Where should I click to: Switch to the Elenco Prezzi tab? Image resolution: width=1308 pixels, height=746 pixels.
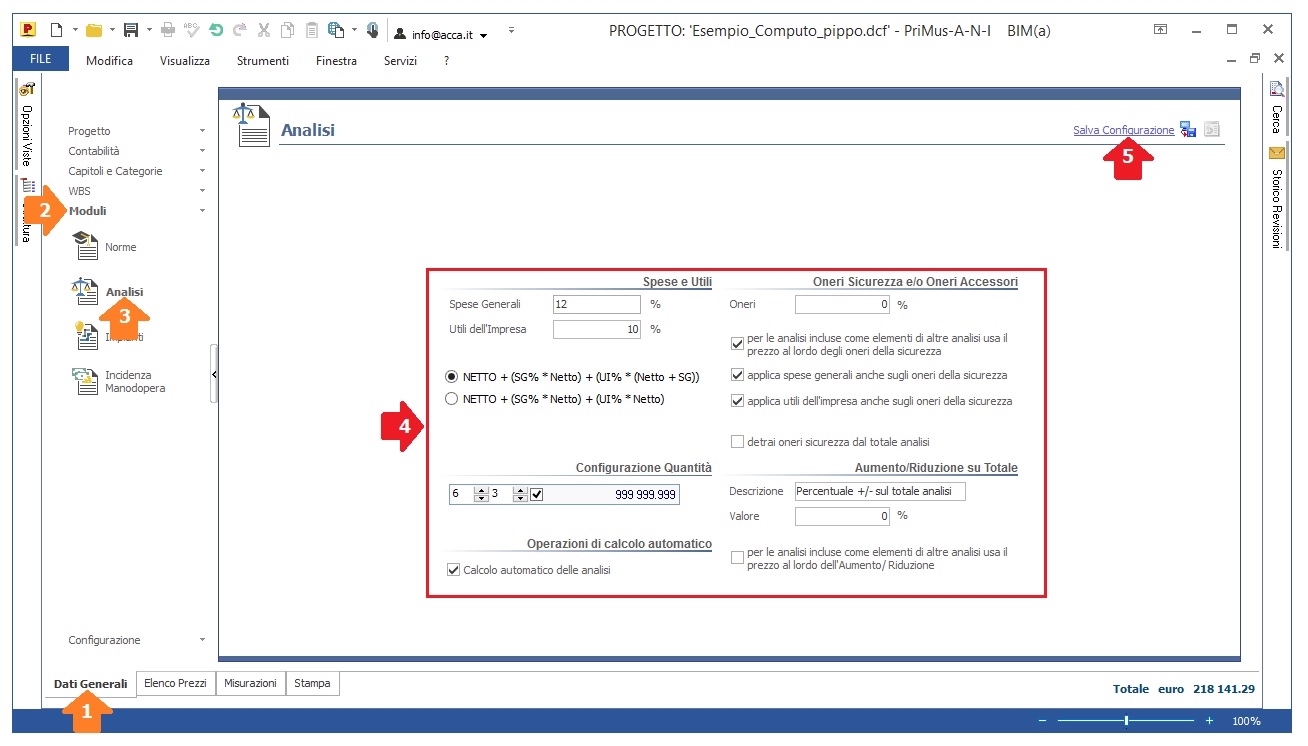tap(175, 684)
